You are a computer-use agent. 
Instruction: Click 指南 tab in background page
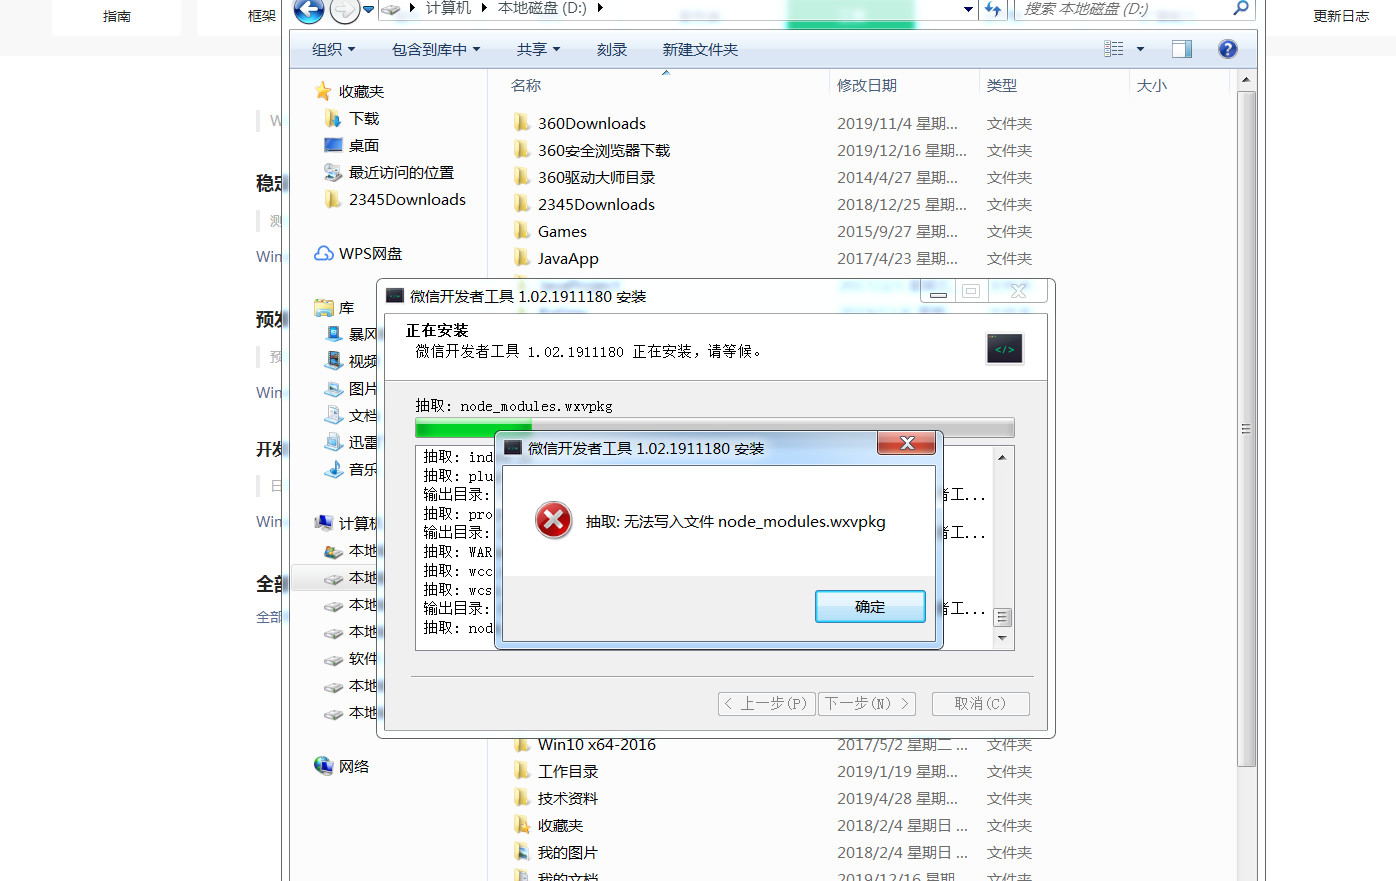click(117, 16)
